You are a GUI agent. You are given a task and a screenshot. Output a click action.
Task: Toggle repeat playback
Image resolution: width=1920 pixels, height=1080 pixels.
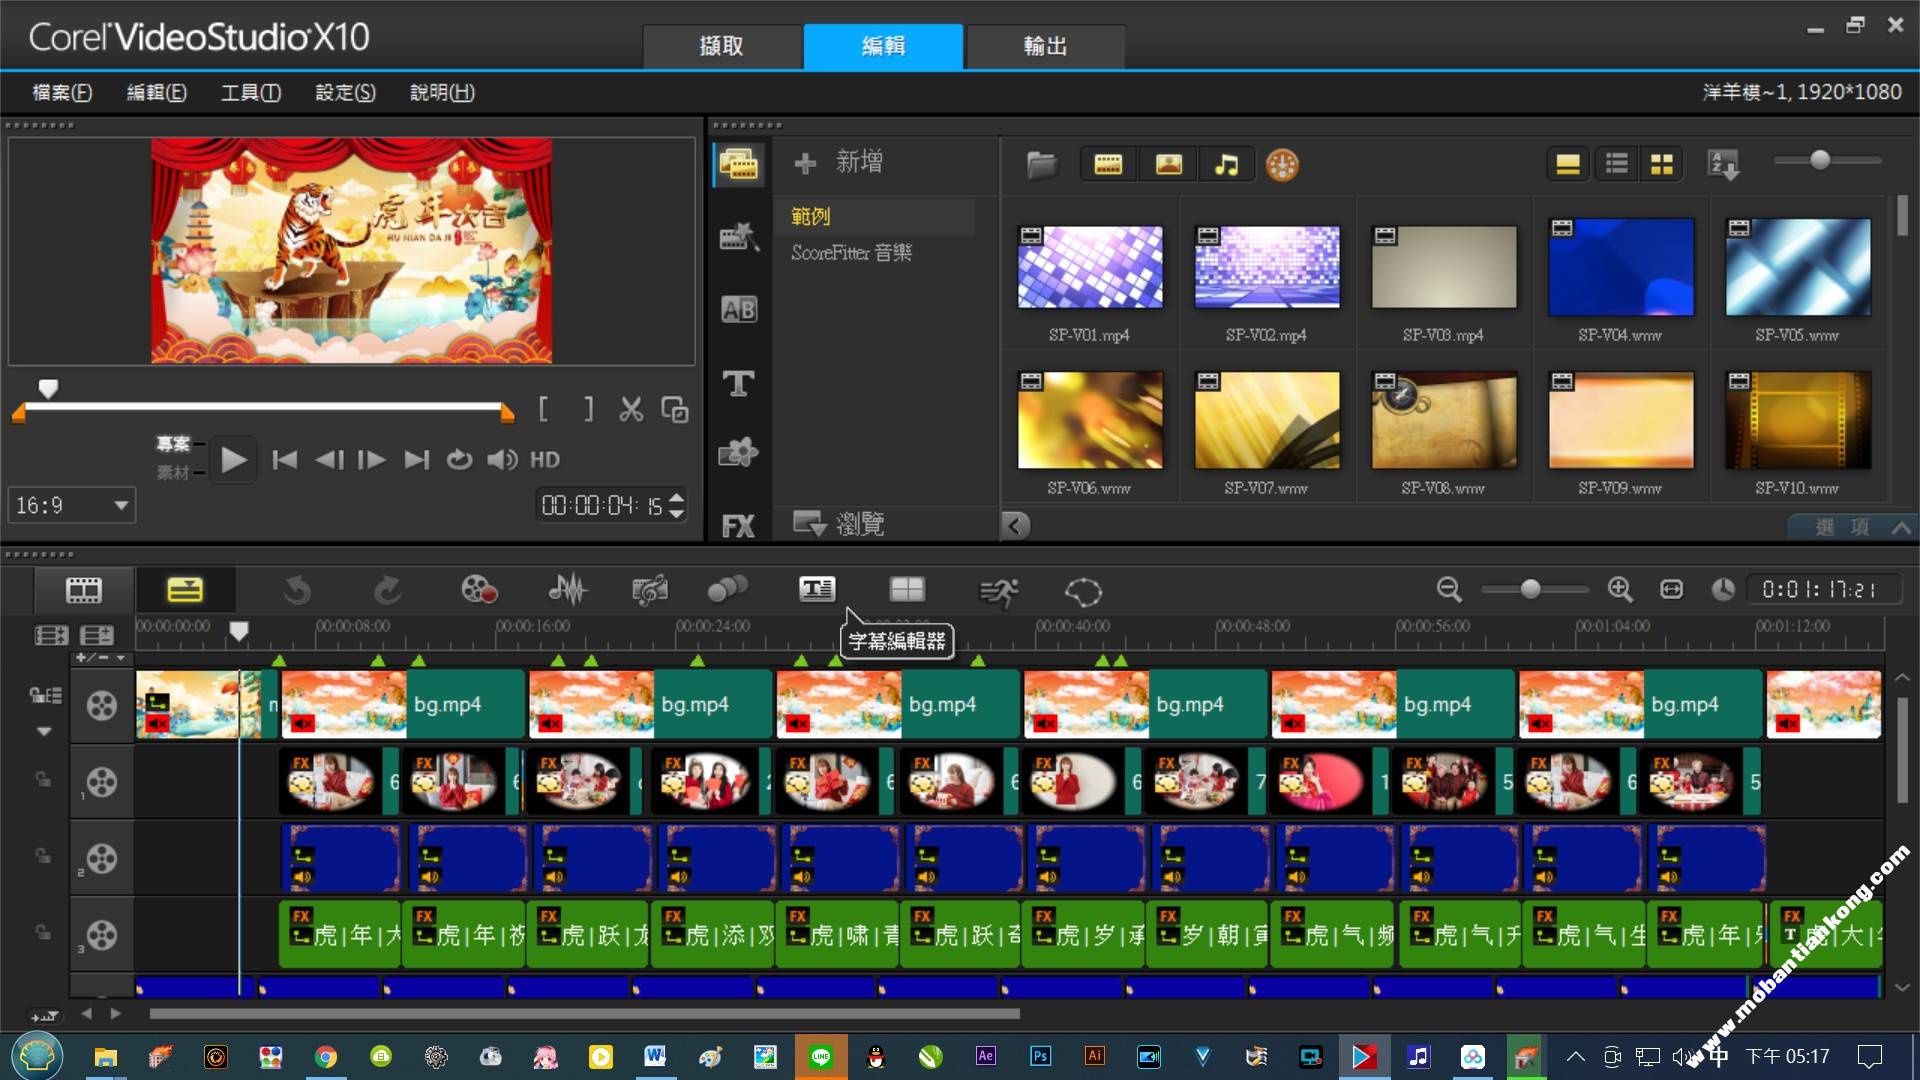point(459,460)
